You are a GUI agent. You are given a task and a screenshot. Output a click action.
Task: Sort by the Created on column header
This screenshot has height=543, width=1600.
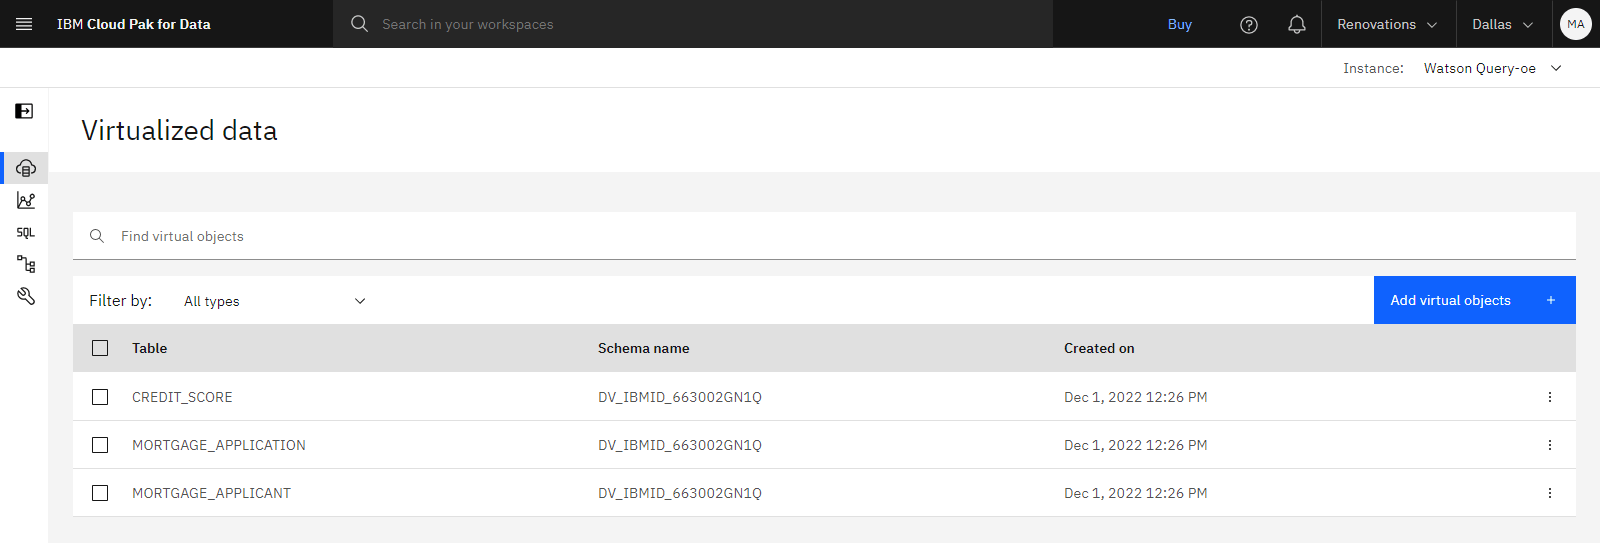tap(1099, 348)
